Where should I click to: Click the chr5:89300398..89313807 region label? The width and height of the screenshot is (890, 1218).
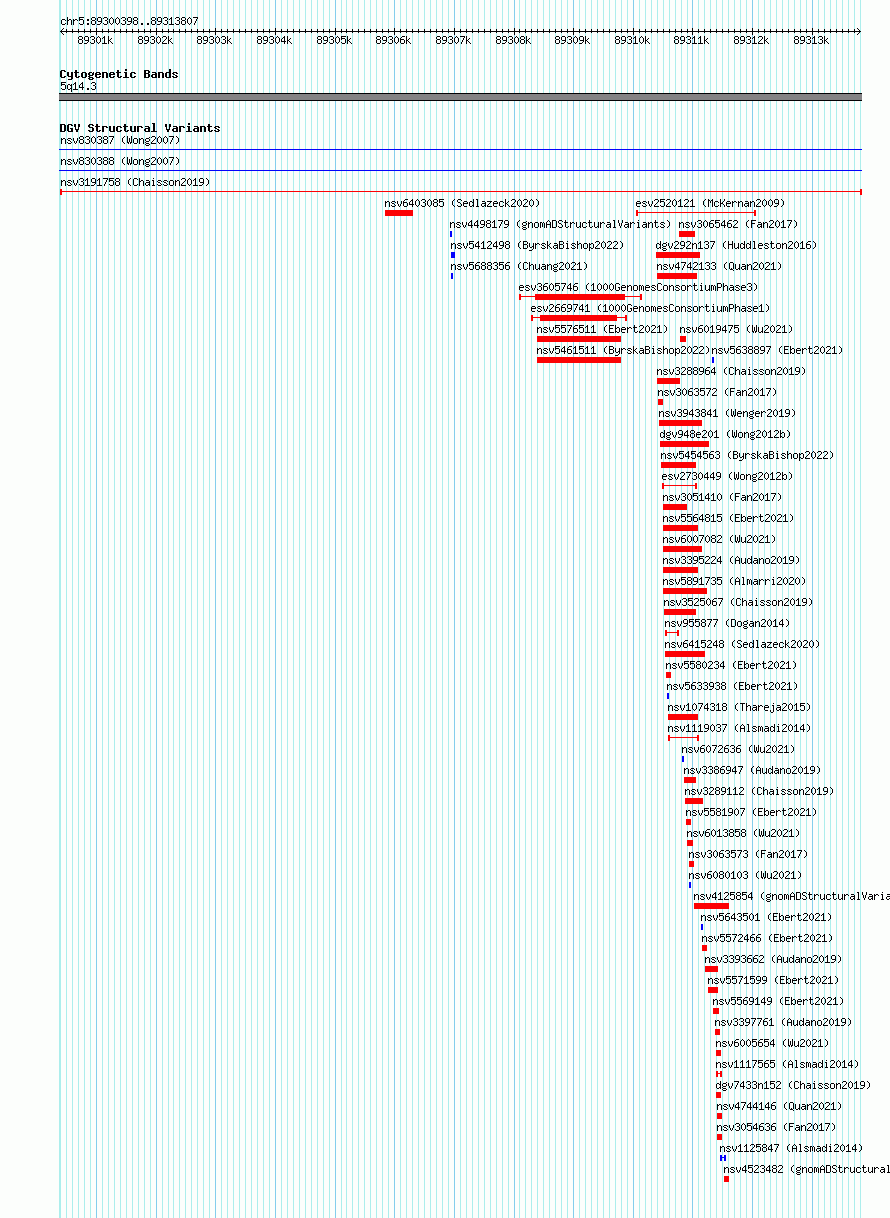point(129,21)
